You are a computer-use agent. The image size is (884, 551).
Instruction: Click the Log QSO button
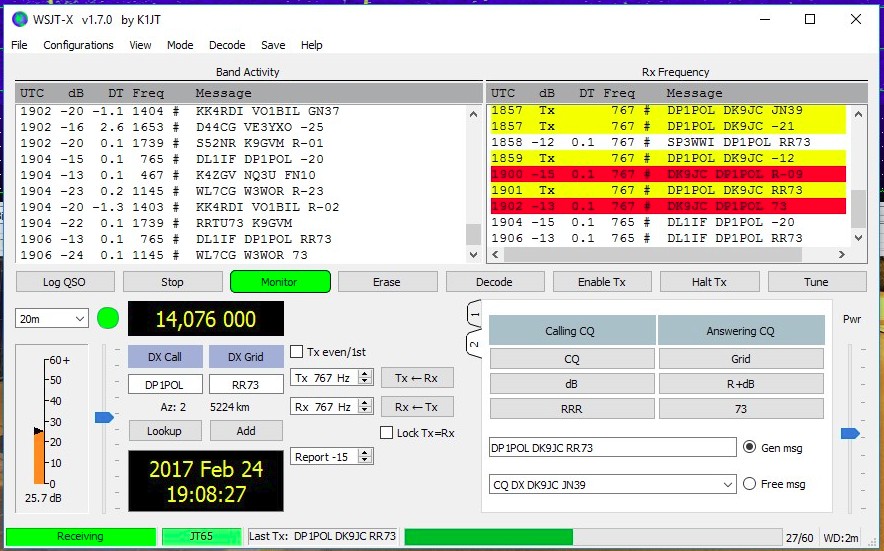click(x=65, y=281)
